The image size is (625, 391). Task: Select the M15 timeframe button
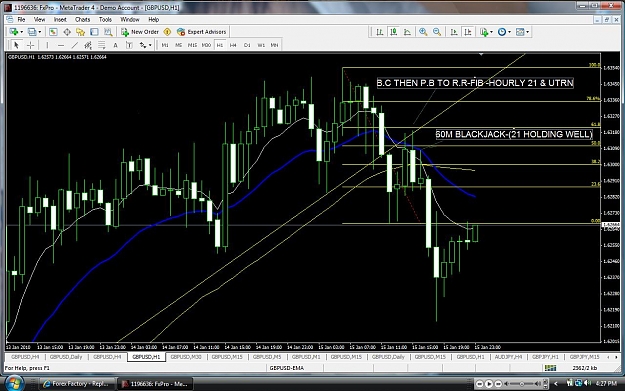pos(192,45)
